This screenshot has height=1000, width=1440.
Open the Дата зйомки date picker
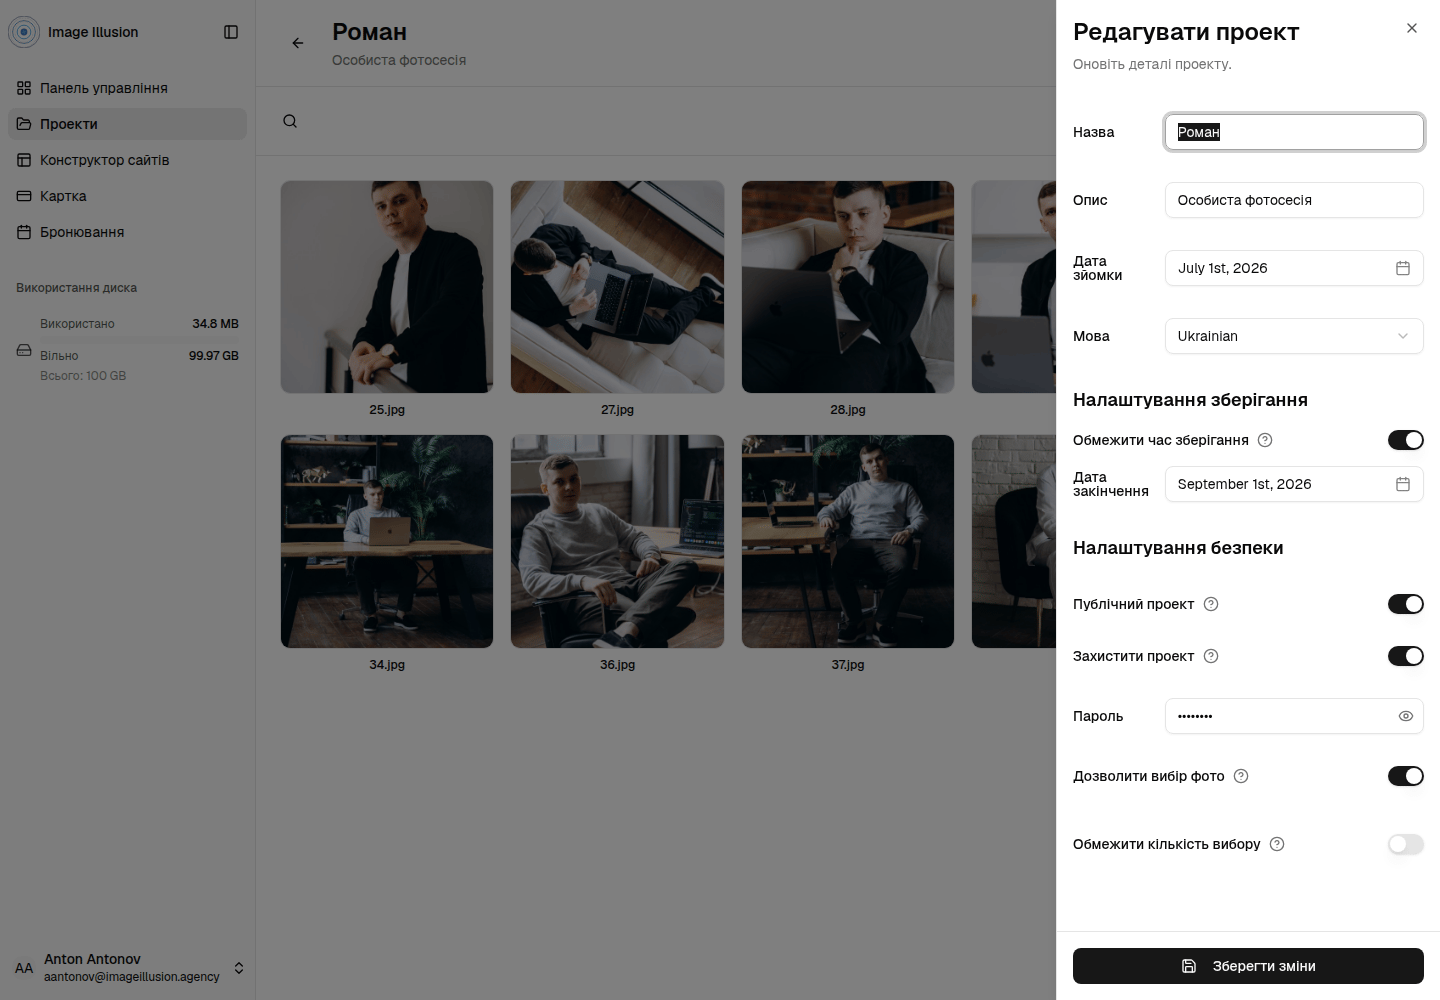tap(1294, 268)
